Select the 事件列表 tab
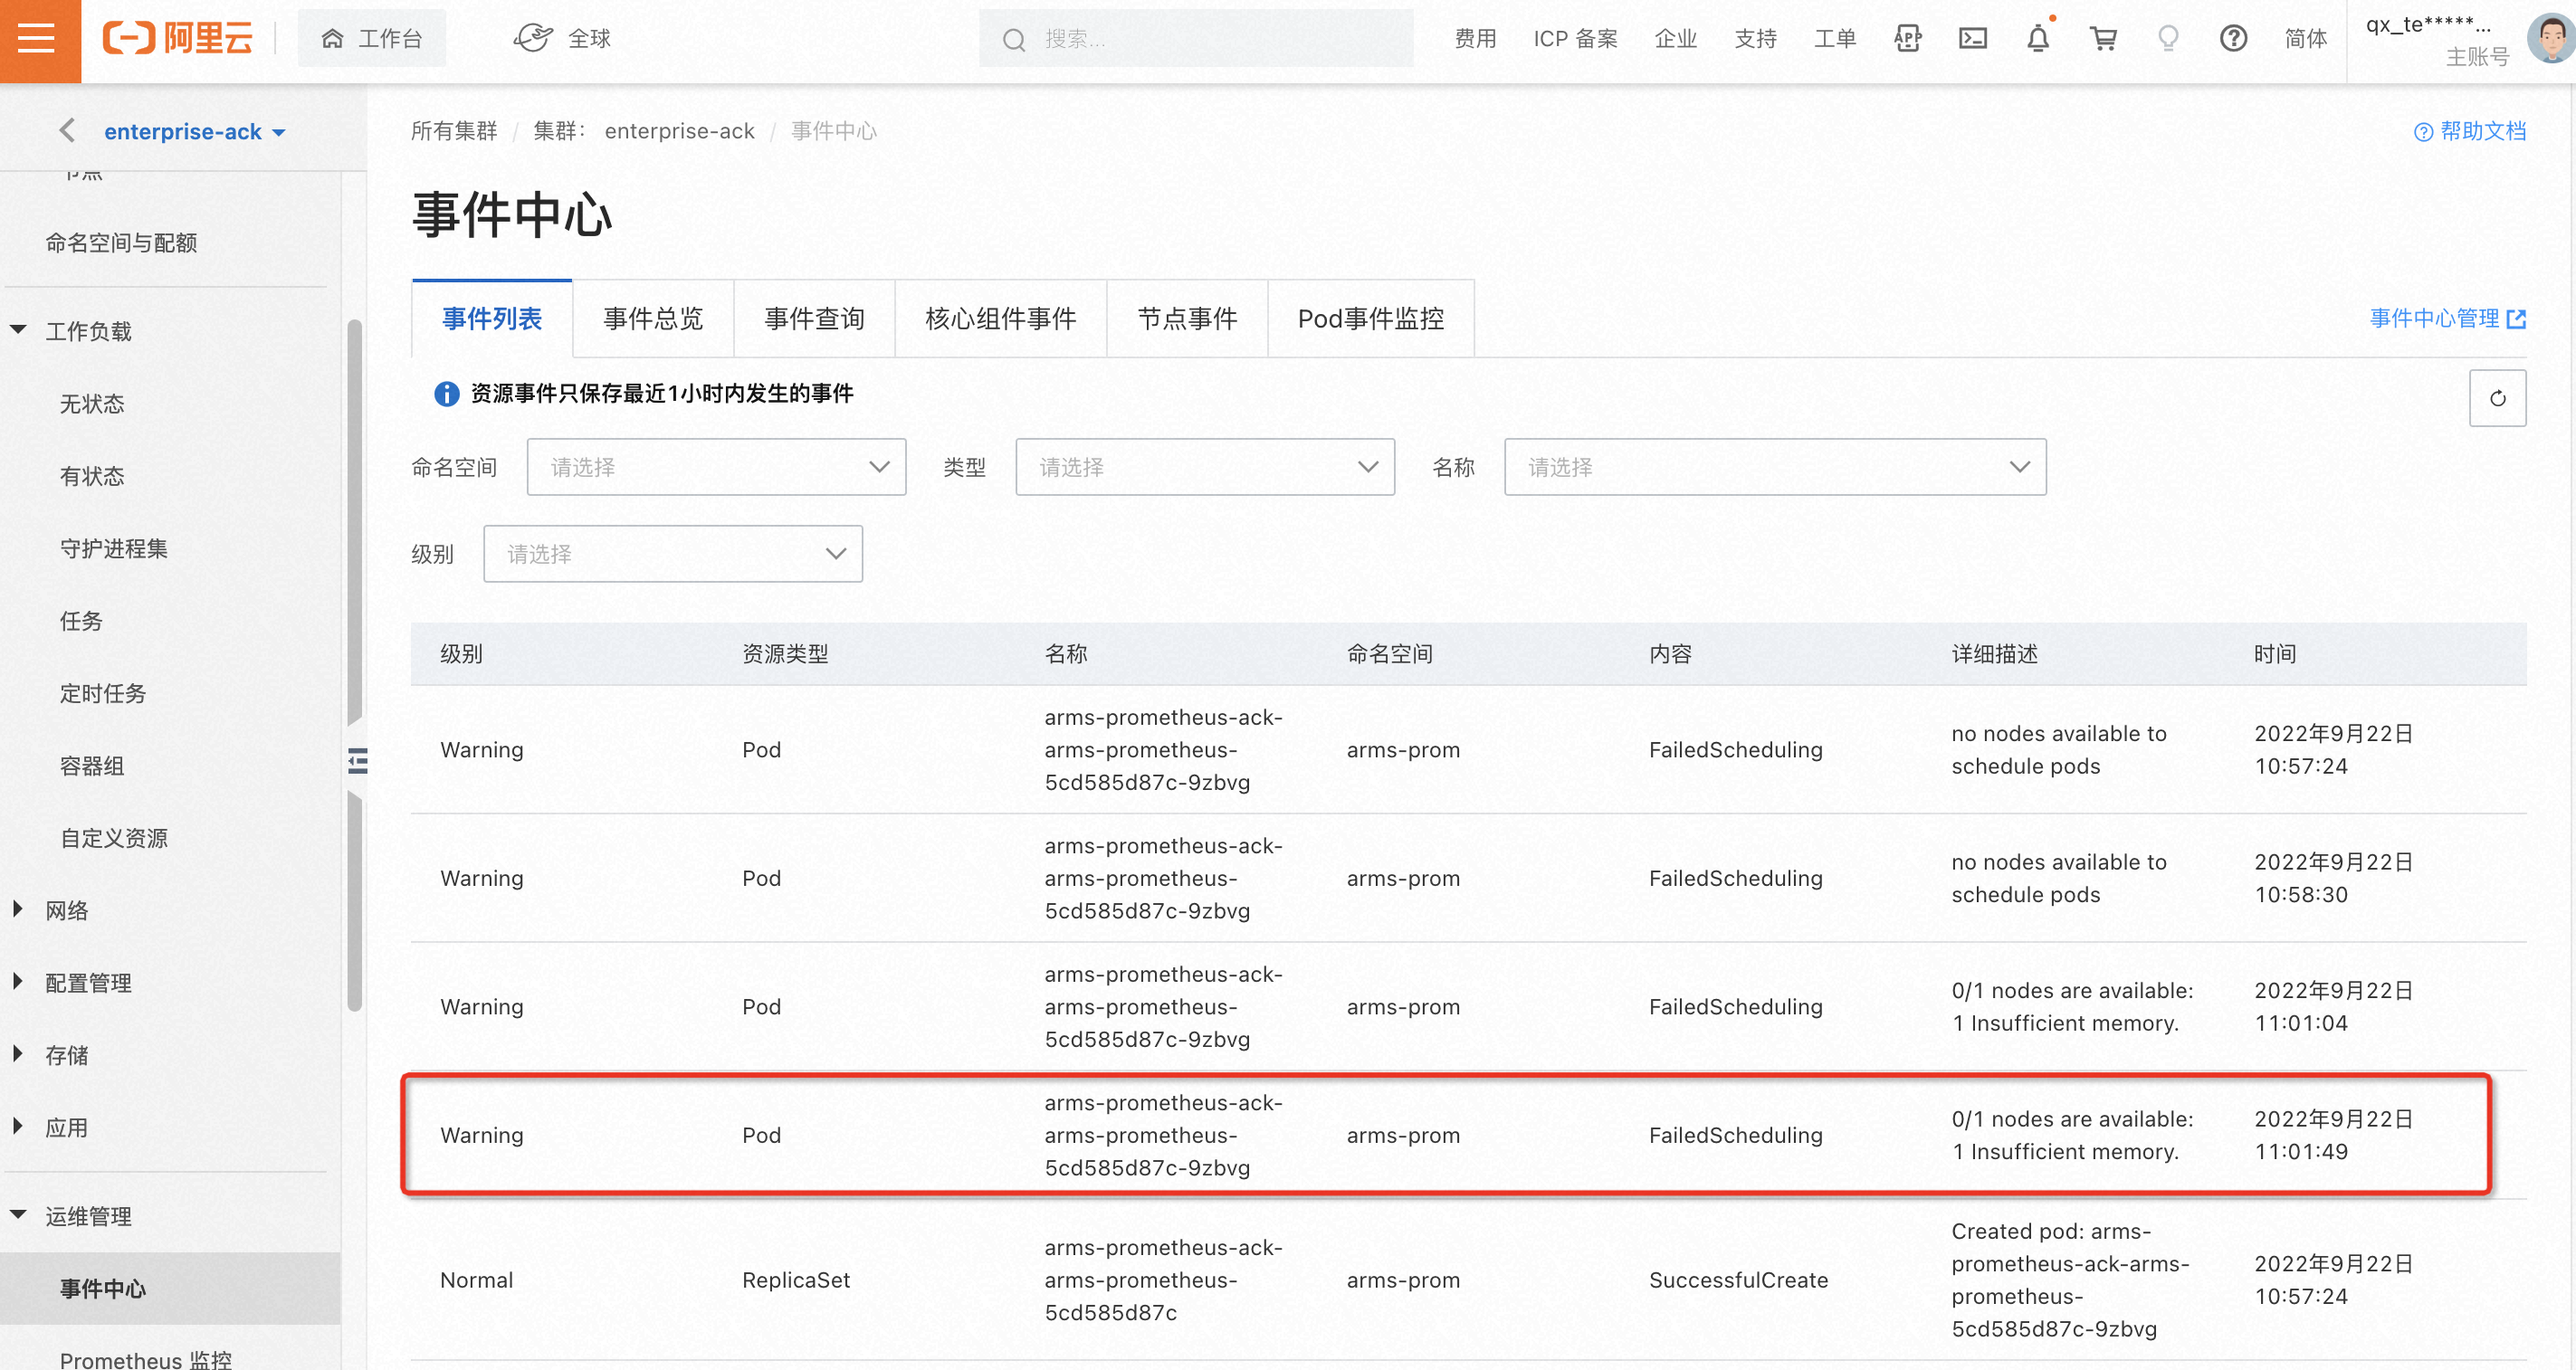Viewport: 2576px width, 1370px height. pos(492,319)
